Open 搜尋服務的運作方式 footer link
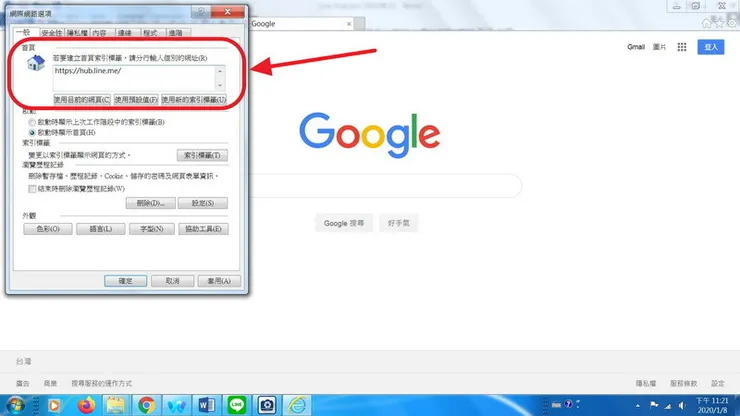The height and width of the screenshot is (416, 740). pyautogui.click(x=101, y=383)
